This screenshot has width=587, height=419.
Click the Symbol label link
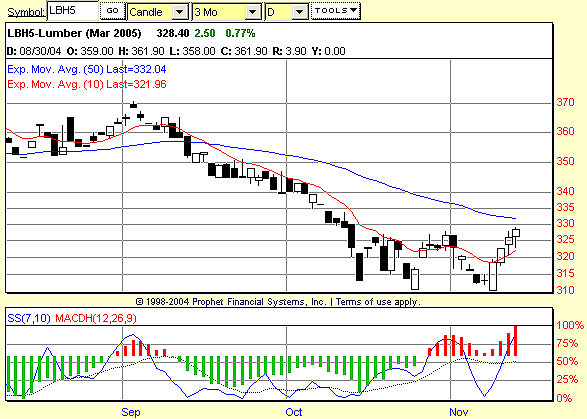tap(26, 12)
